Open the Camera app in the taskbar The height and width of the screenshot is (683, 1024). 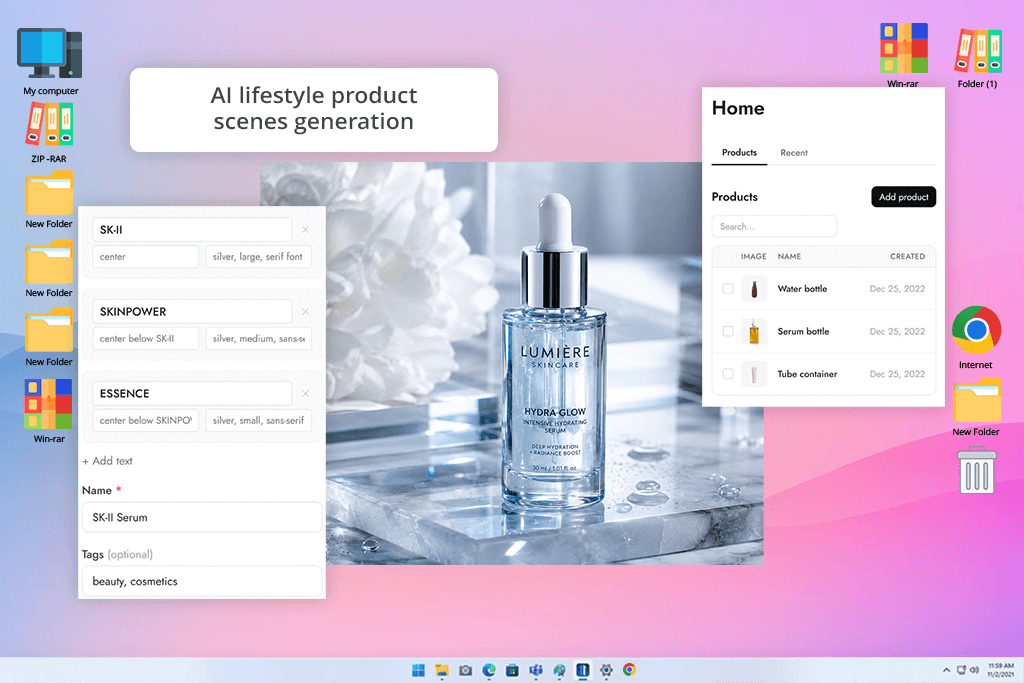[x=466, y=670]
